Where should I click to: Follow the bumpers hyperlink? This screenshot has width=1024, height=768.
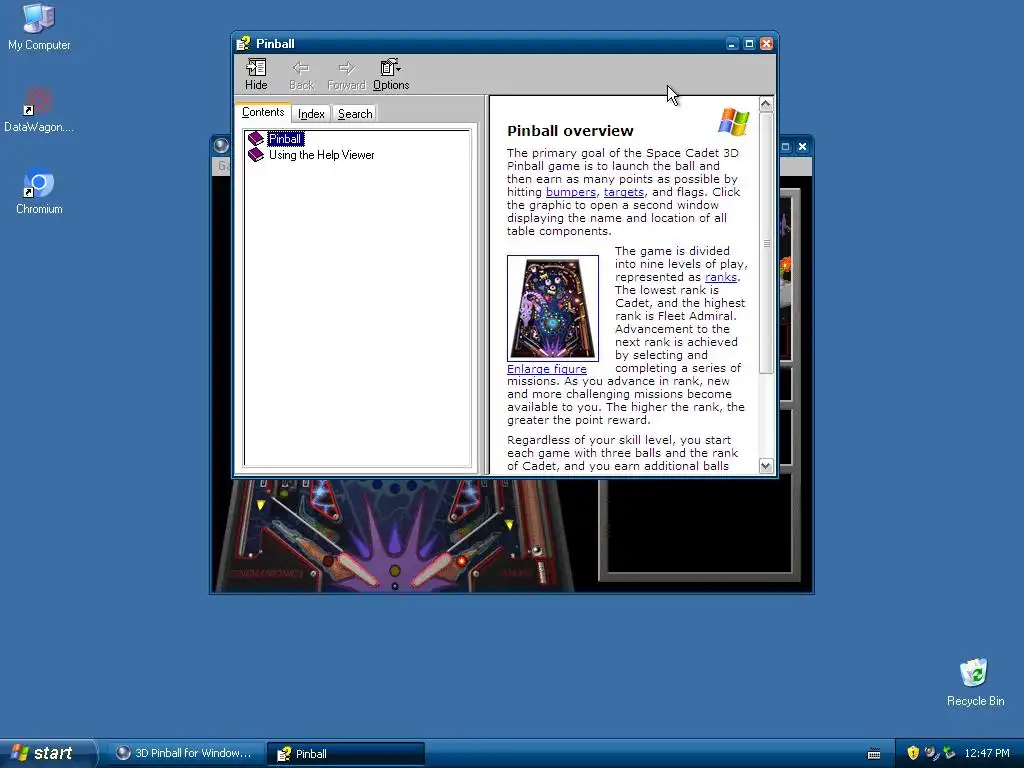(571, 192)
